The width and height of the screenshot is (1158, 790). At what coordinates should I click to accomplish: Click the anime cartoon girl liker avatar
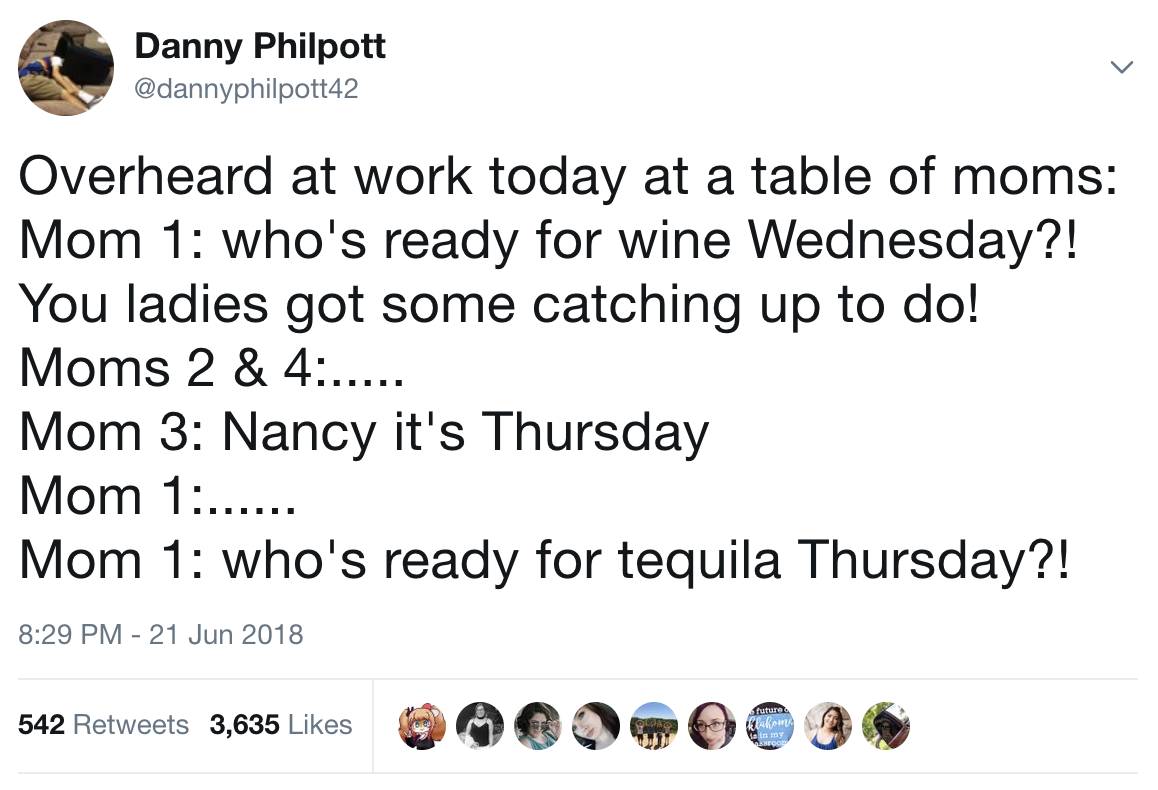coord(422,726)
